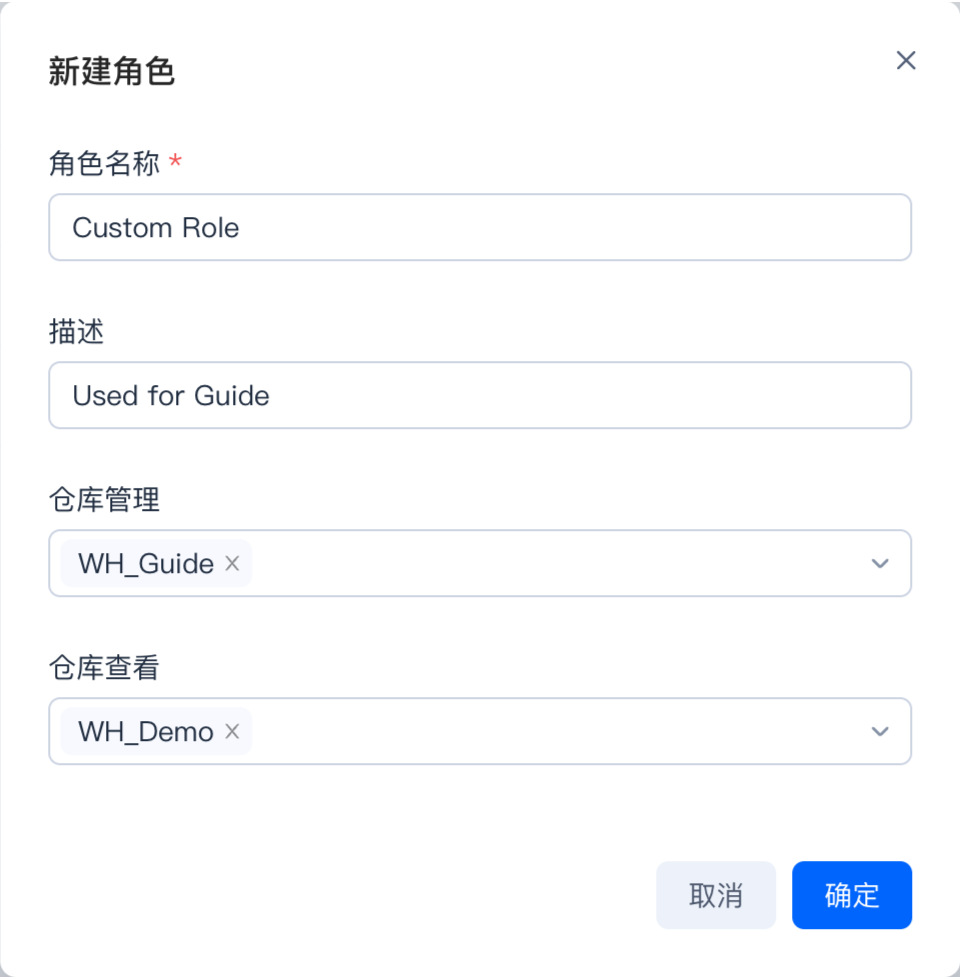
Task: Click the red required asterisk
Action: 176,163
